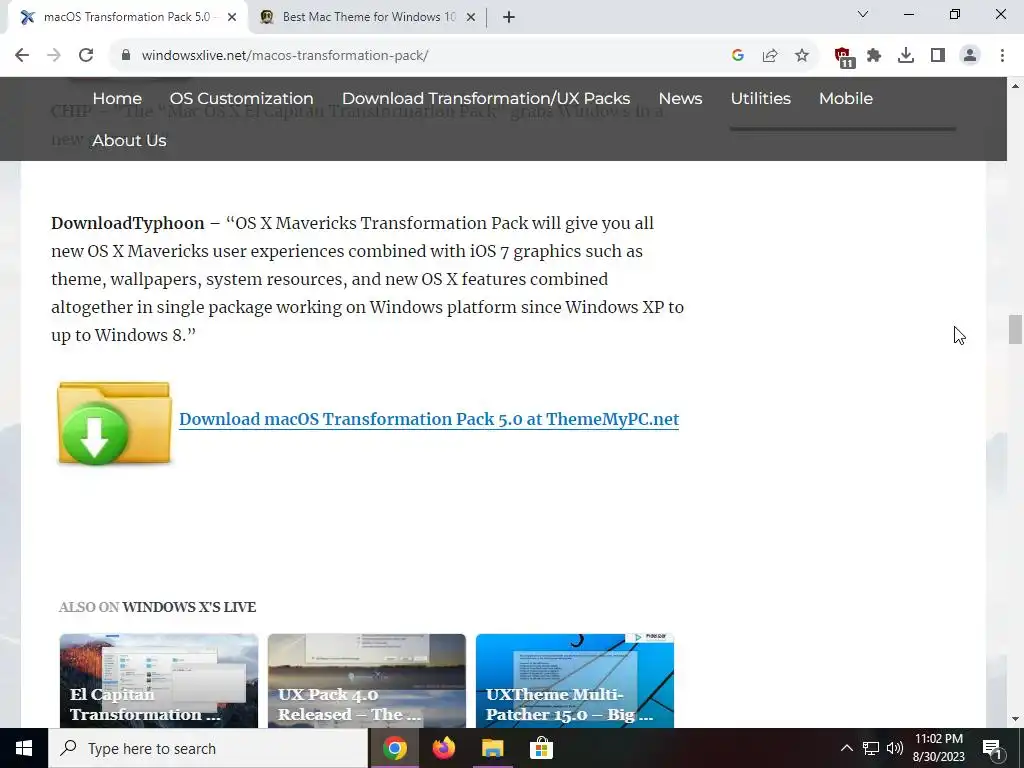The height and width of the screenshot is (768, 1024).
Task: Open Firefox from the taskbar
Action: click(x=443, y=748)
